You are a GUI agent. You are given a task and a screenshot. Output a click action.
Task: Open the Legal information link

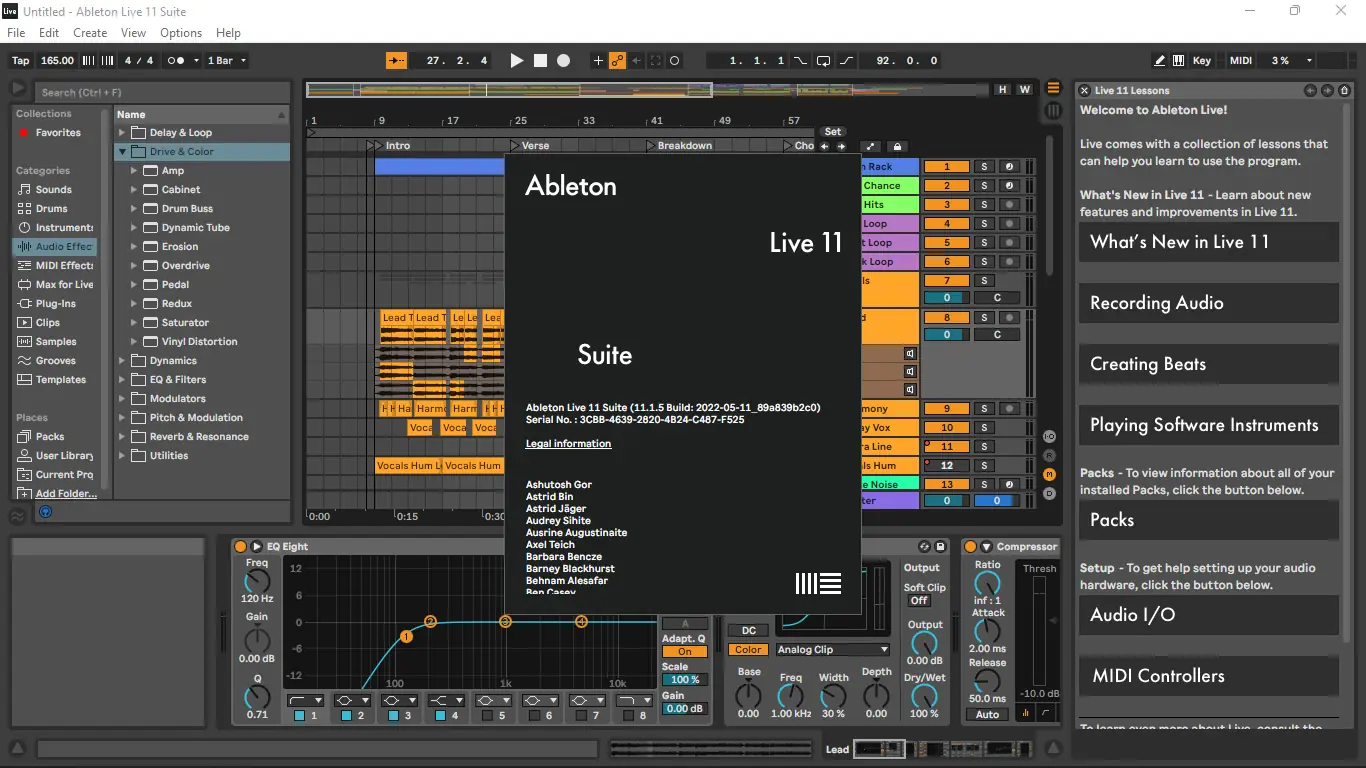568,444
